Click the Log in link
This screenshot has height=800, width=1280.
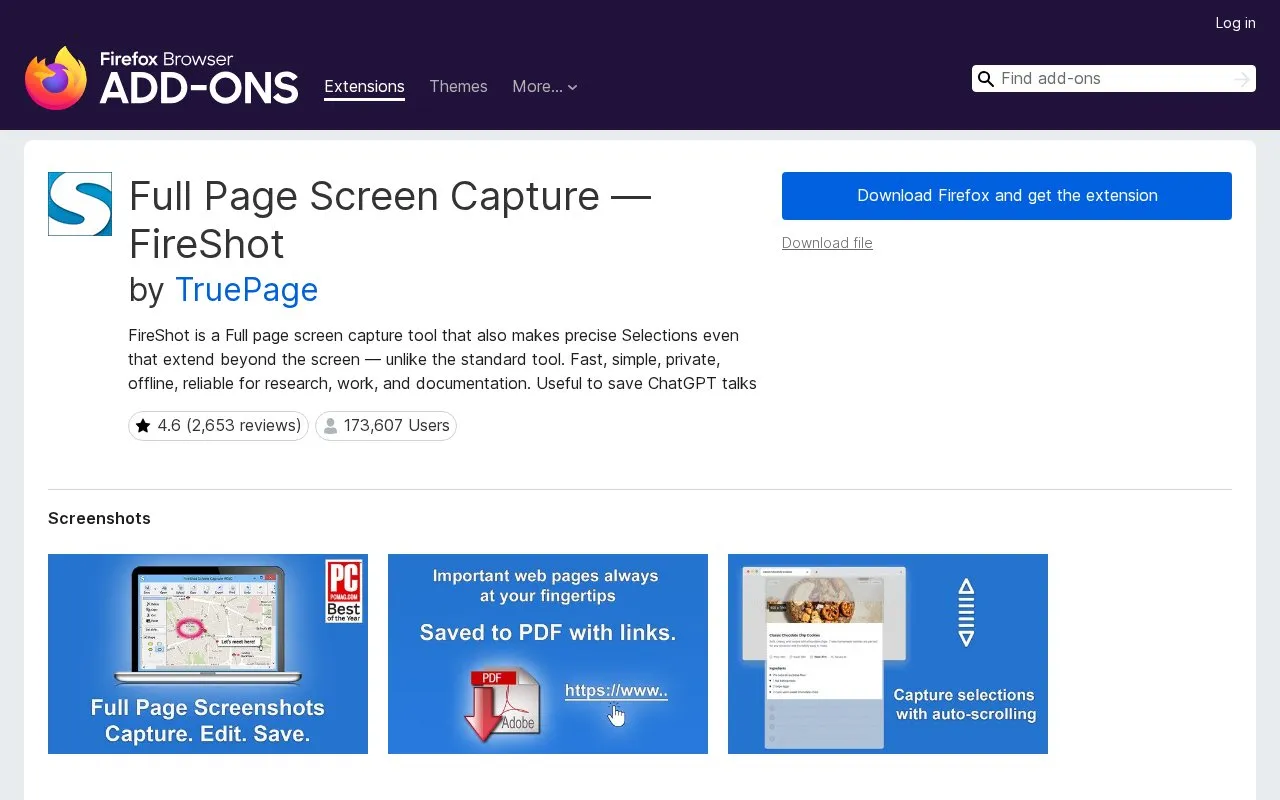pyautogui.click(x=1235, y=23)
